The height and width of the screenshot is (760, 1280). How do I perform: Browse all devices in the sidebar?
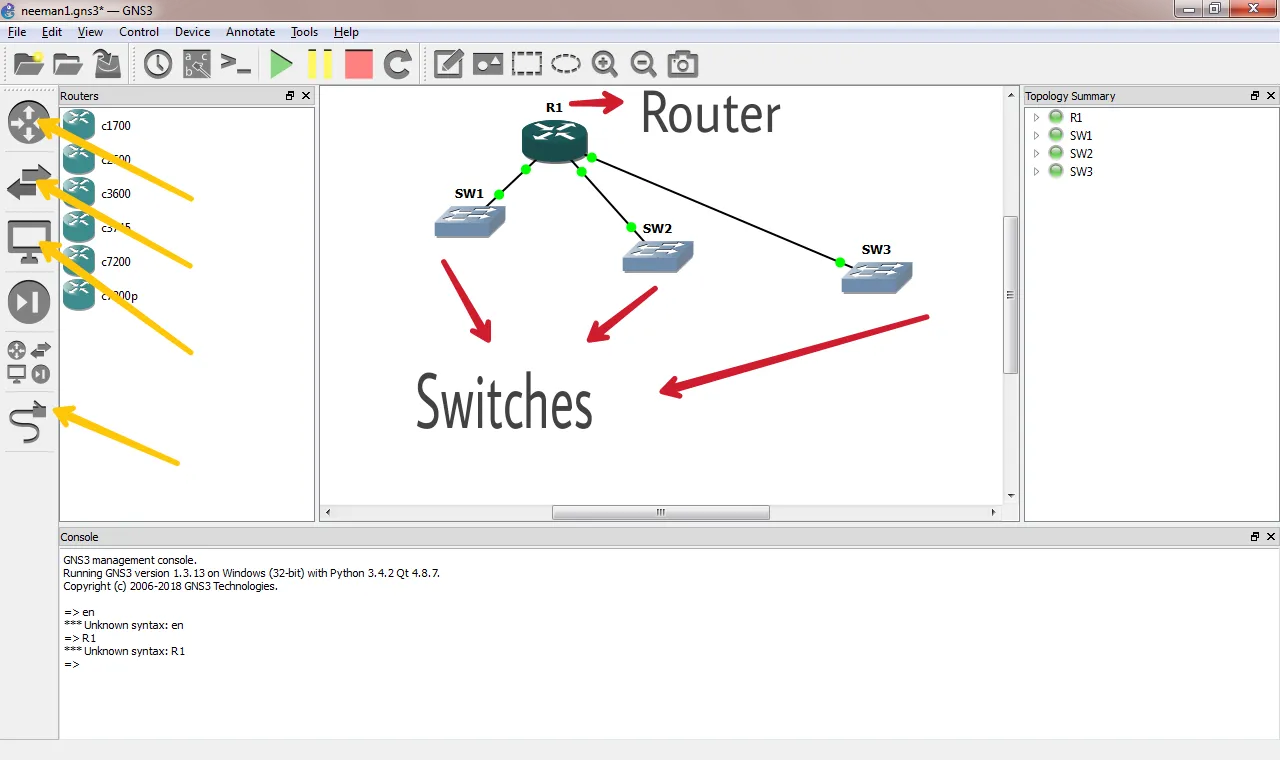(x=29, y=362)
